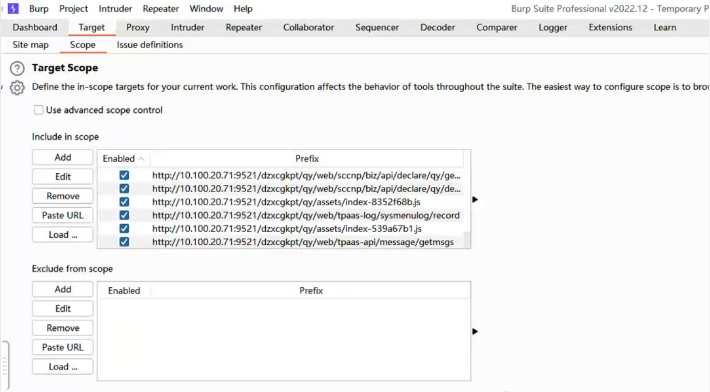Select the Scope sub-tab

82,45
